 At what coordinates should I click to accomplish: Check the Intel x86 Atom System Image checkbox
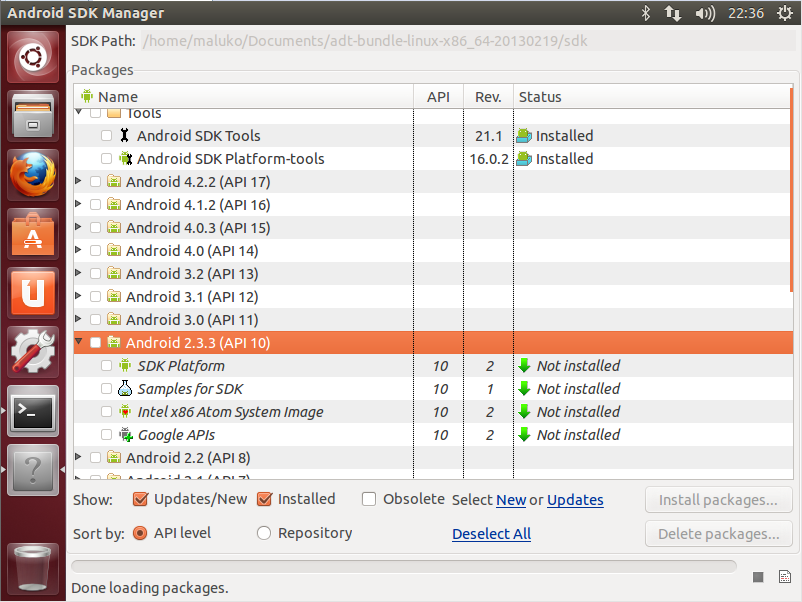(106, 412)
